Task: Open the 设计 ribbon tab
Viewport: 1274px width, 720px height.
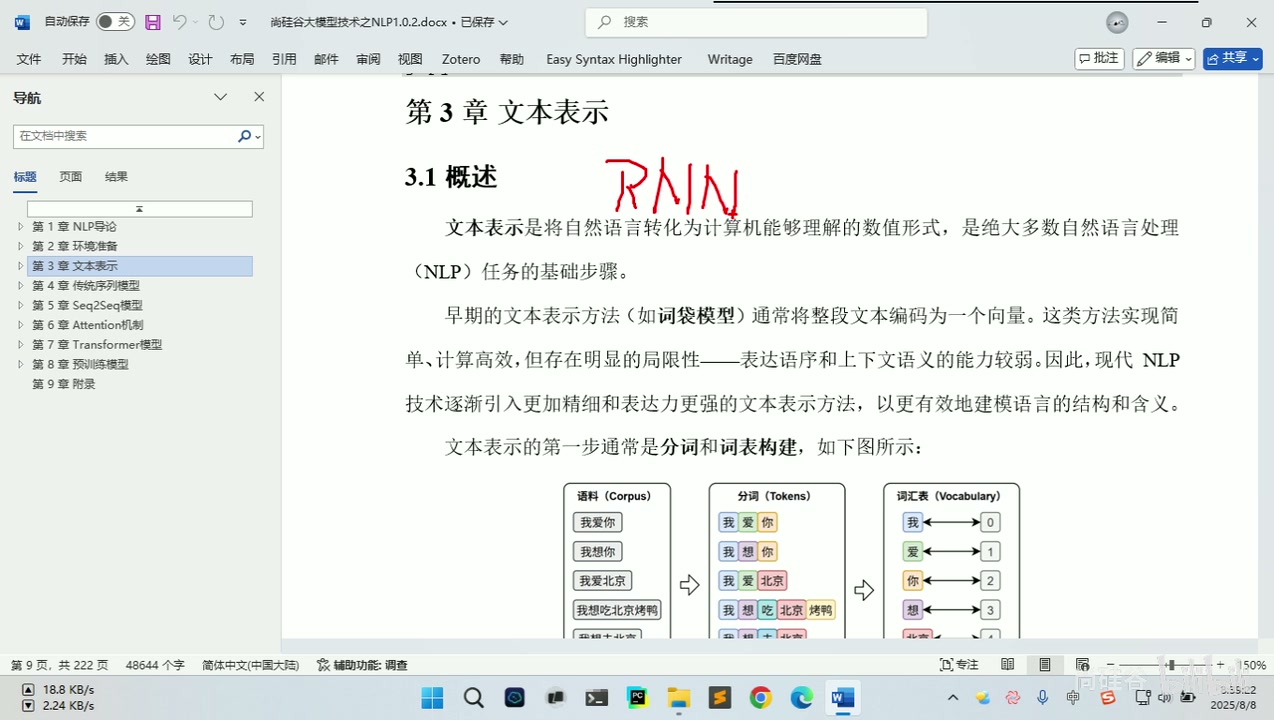Action: [x=200, y=59]
